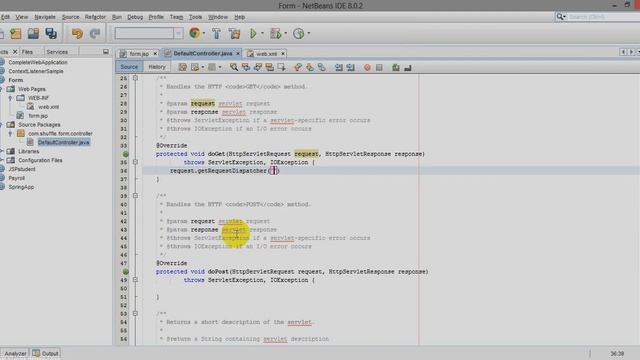
Task: Toggle Rectangular Selection icon
Action: click(x=281, y=67)
